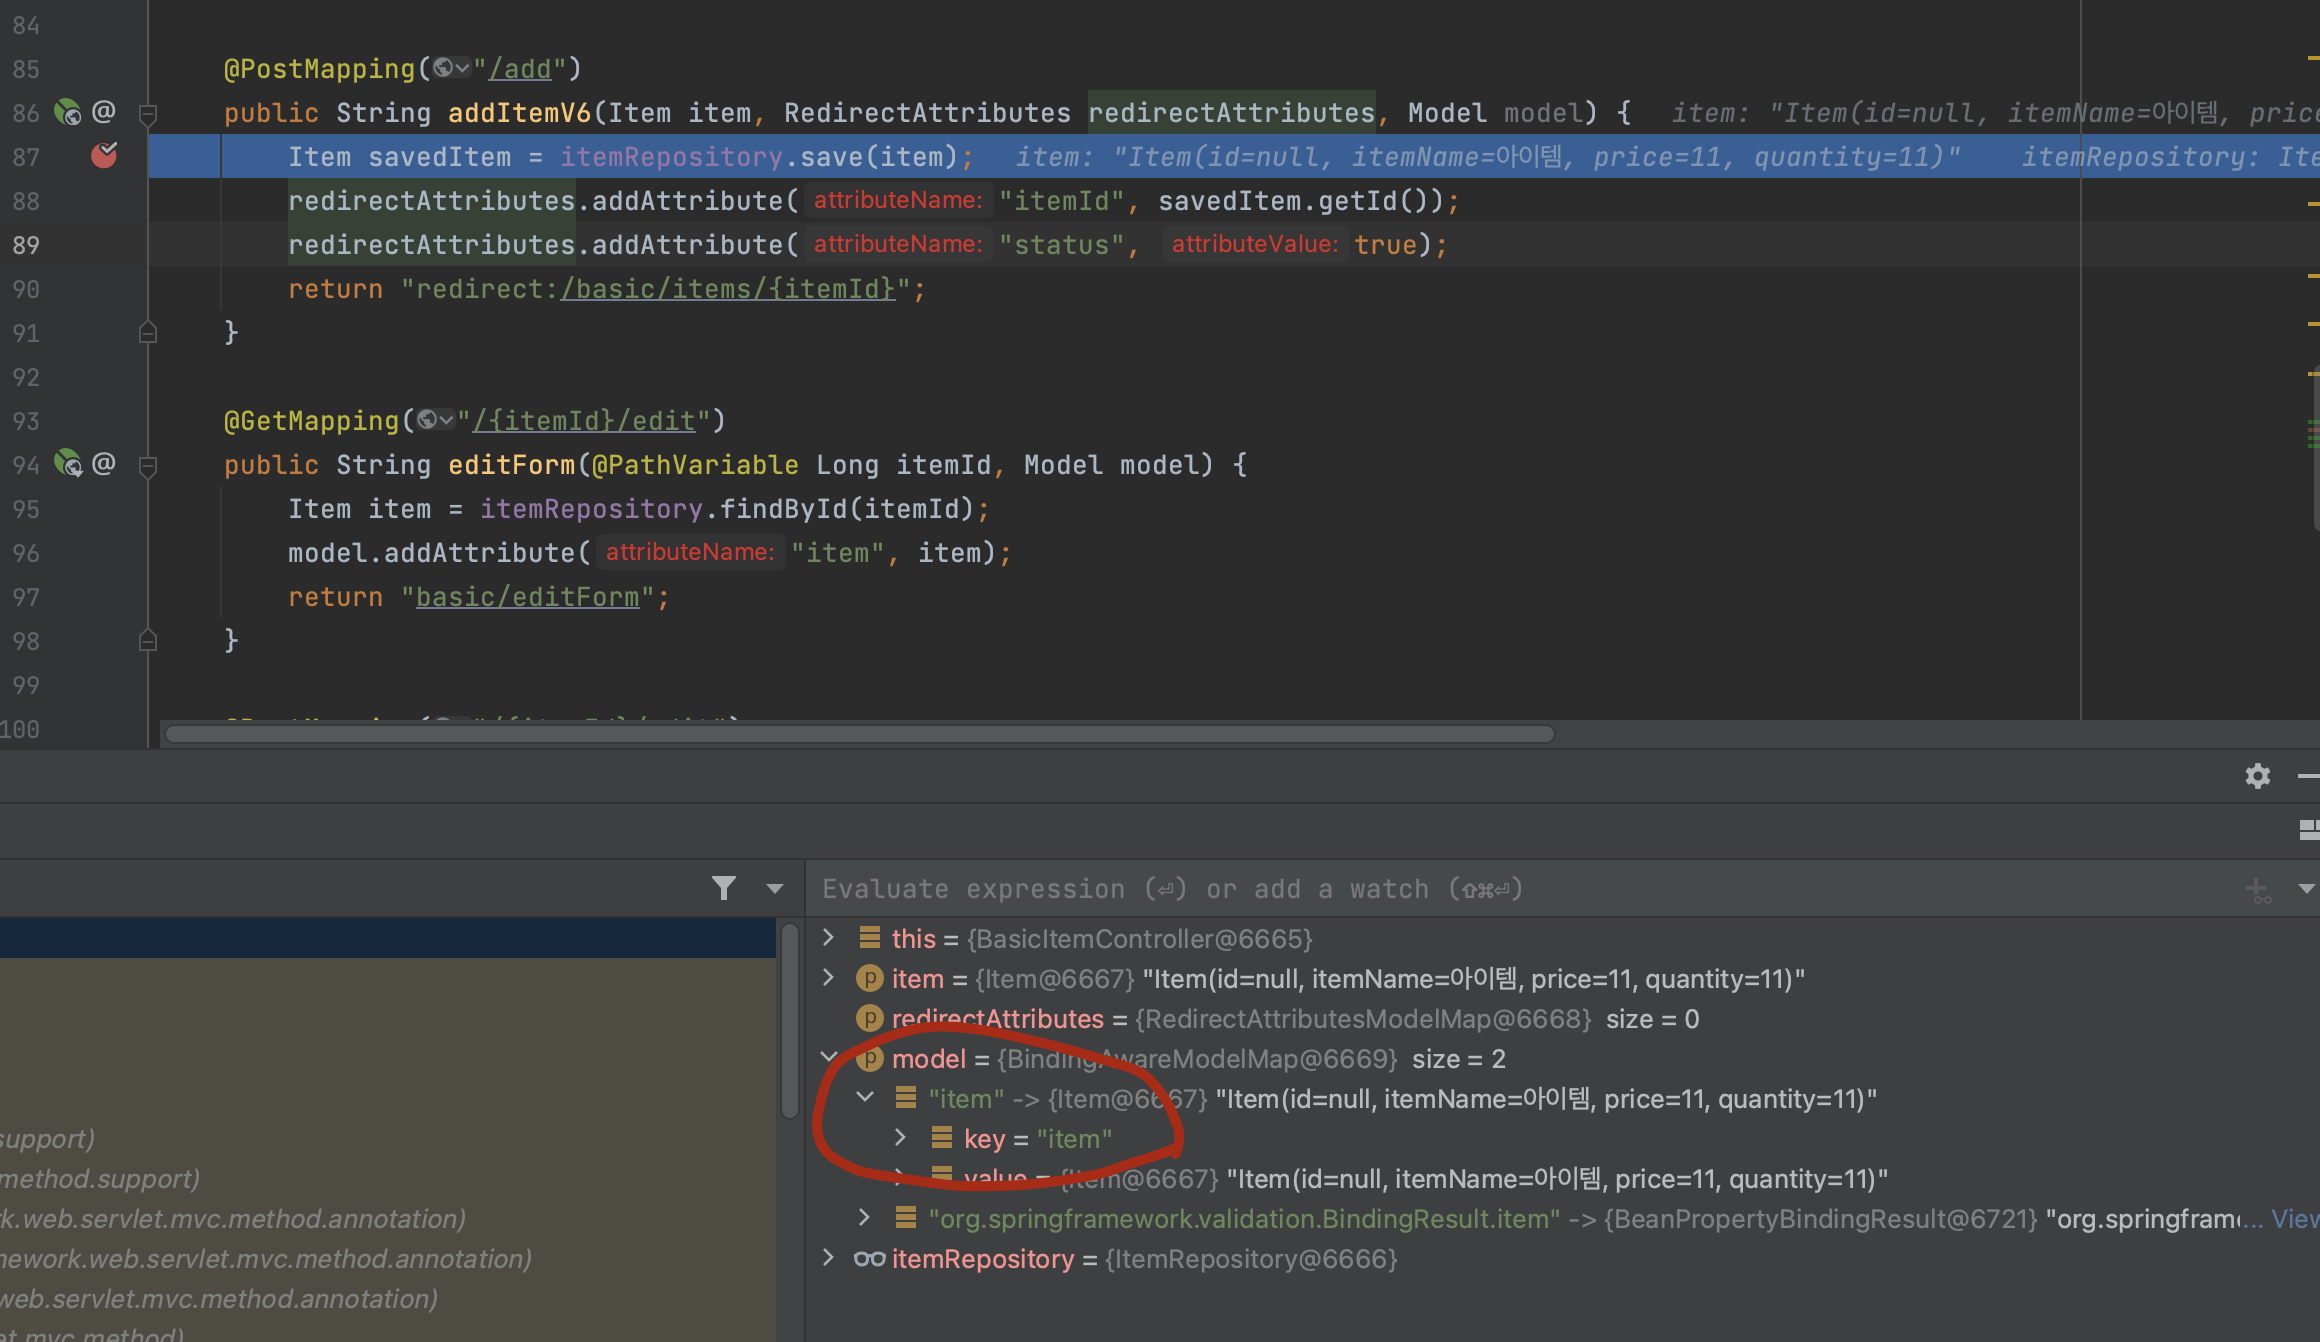Click the parameter icon next to 'item' variable

tap(870, 978)
